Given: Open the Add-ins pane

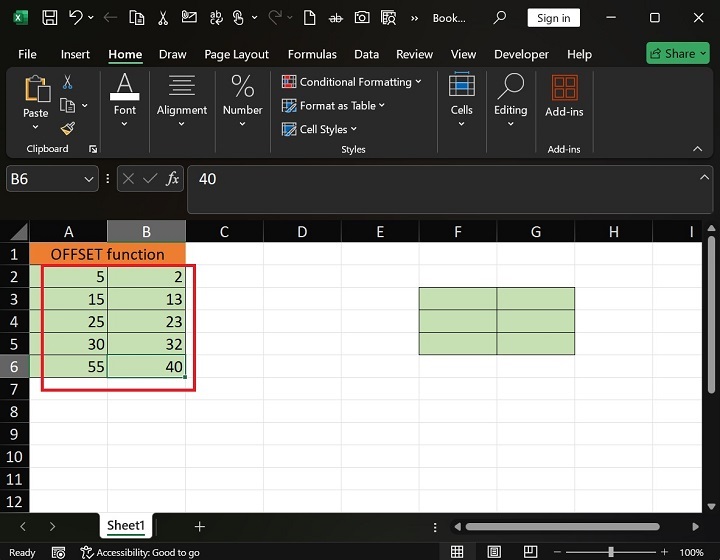Looking at the screenshot, I should (x=564, y=96).
